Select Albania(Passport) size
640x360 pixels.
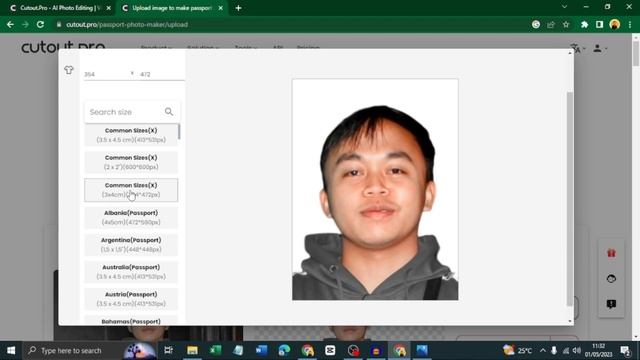[x=131, y=218]
